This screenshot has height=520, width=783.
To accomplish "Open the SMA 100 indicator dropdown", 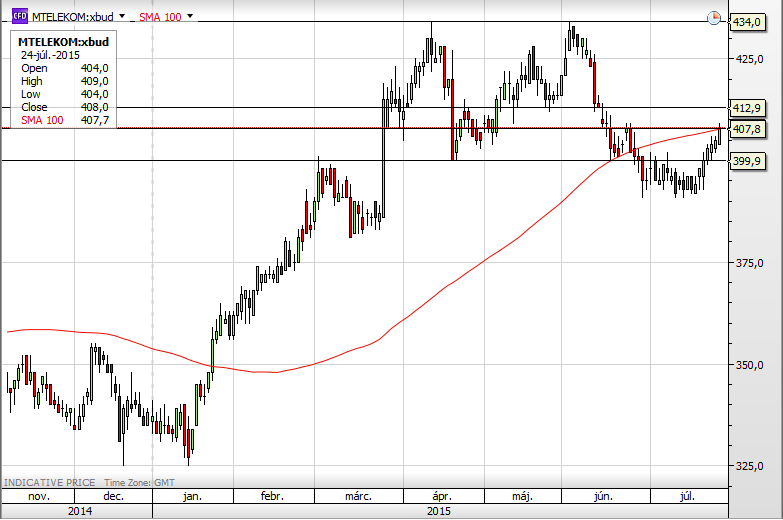I will 190,16.
